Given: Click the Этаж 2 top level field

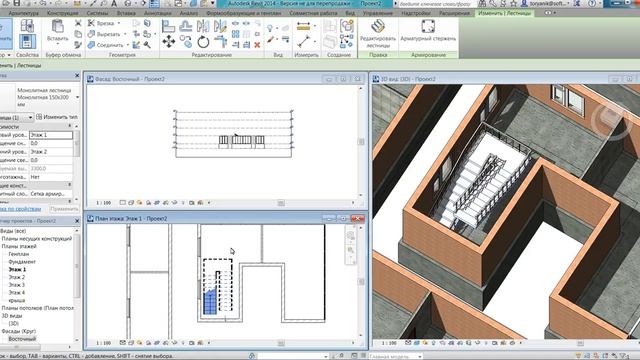Looking at the screenshot, I should (51, 151).
